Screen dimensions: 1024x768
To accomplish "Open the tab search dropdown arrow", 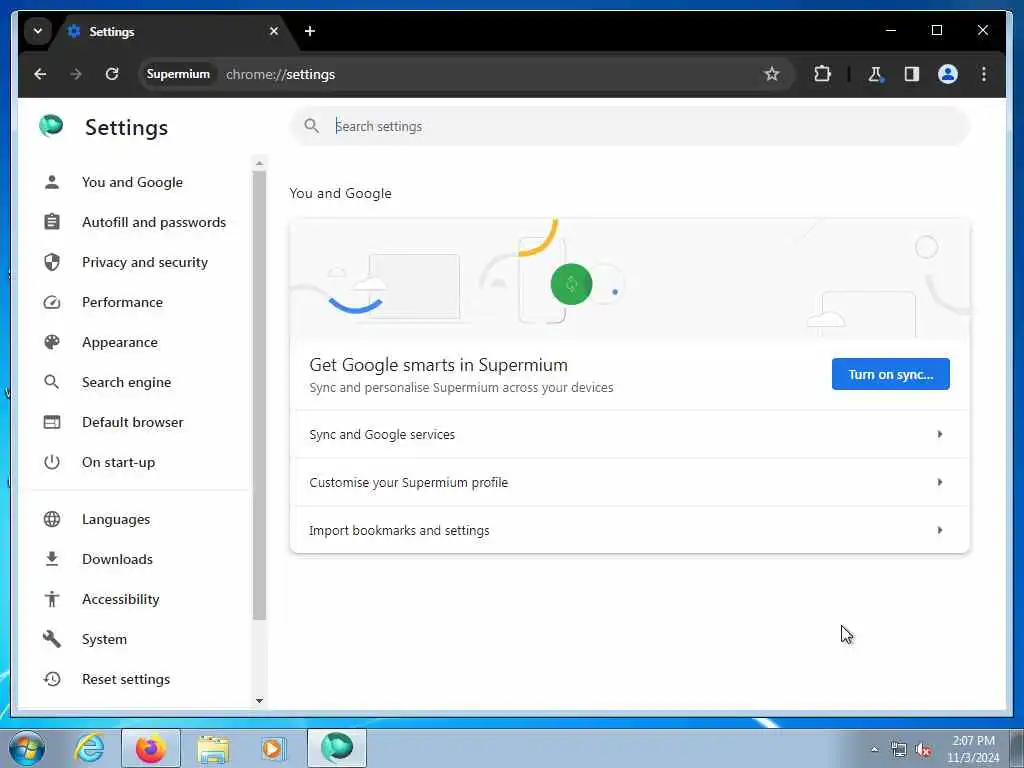I will pos(38,31).
